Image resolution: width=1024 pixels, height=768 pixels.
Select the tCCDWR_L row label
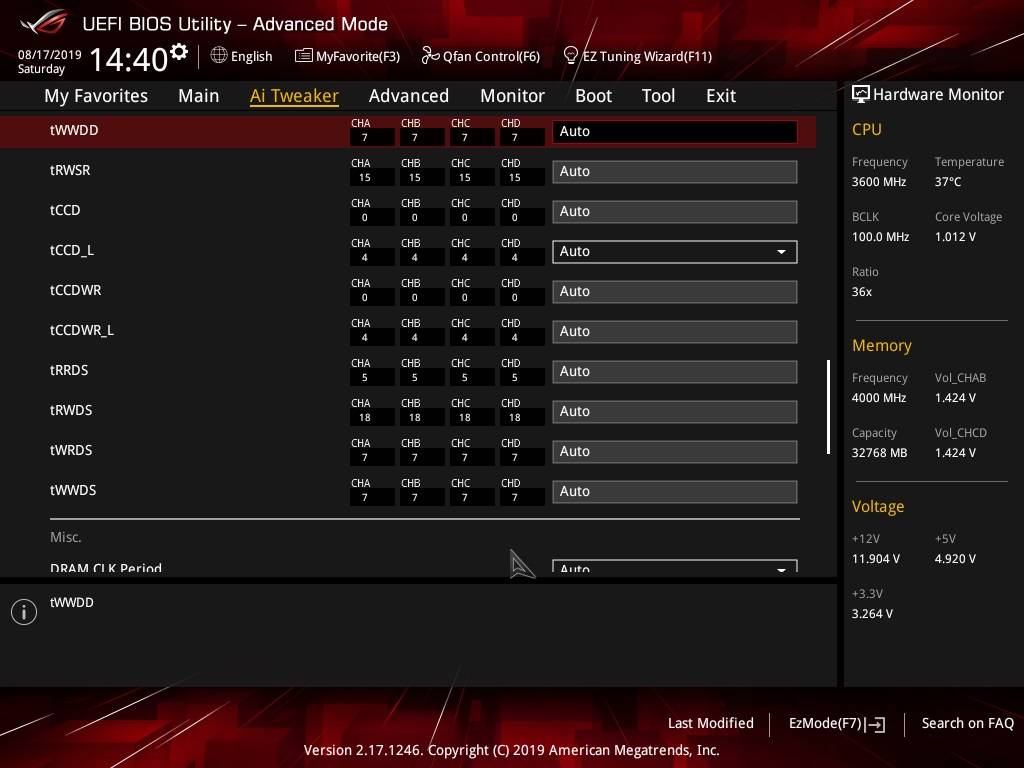pos(82,330)
